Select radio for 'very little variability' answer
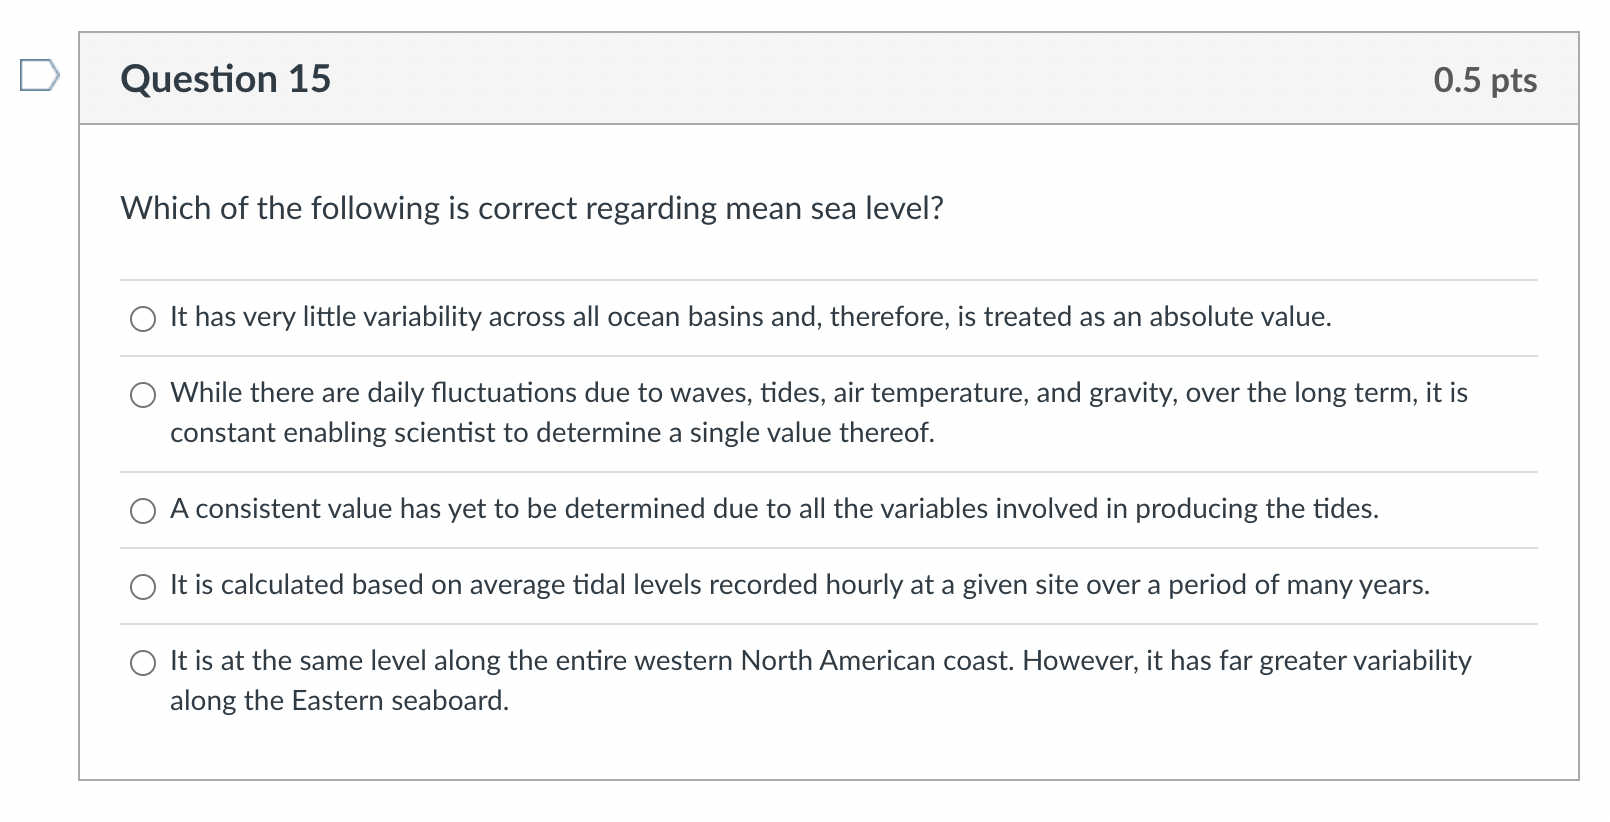Viewport: 1610px width, 822px height. point(144,320)
